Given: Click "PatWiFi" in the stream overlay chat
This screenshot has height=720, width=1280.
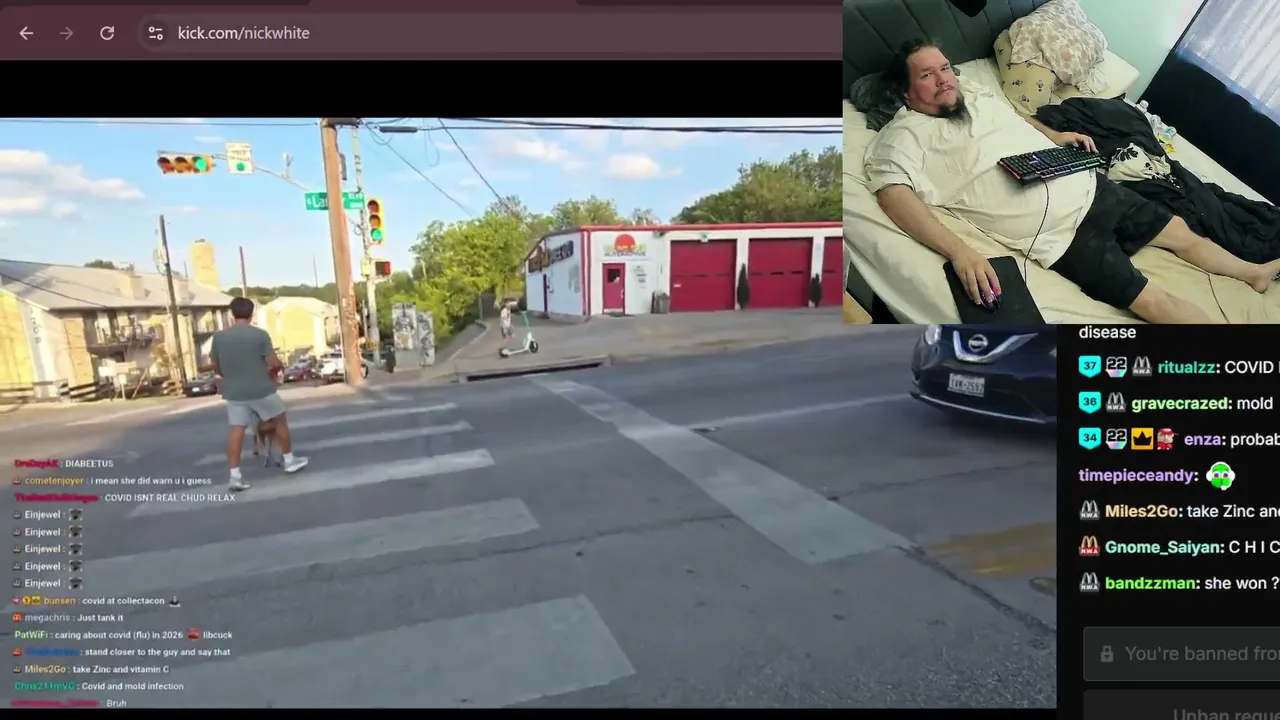Looking at the screenshot, I should [31, 635].
